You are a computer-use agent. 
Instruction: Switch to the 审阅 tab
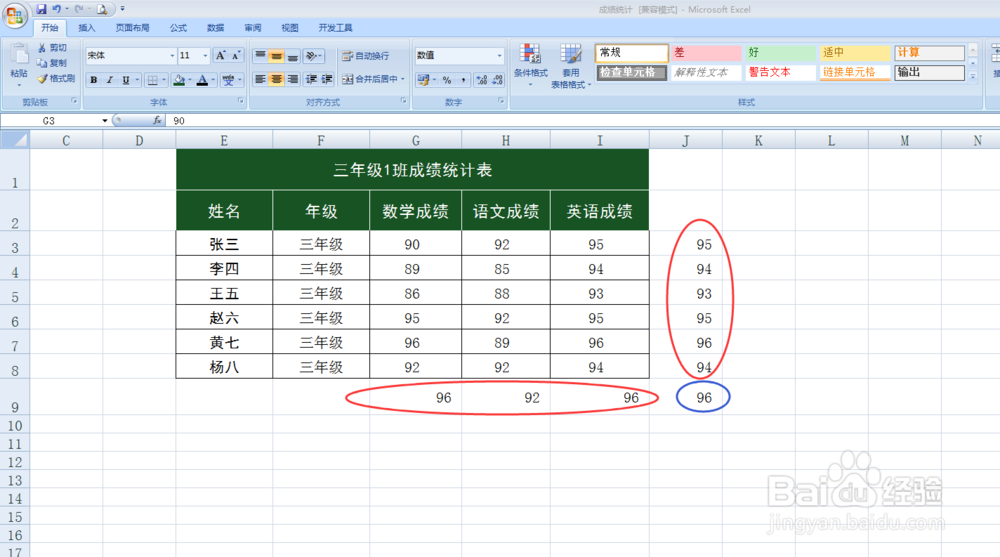(253, 28)
